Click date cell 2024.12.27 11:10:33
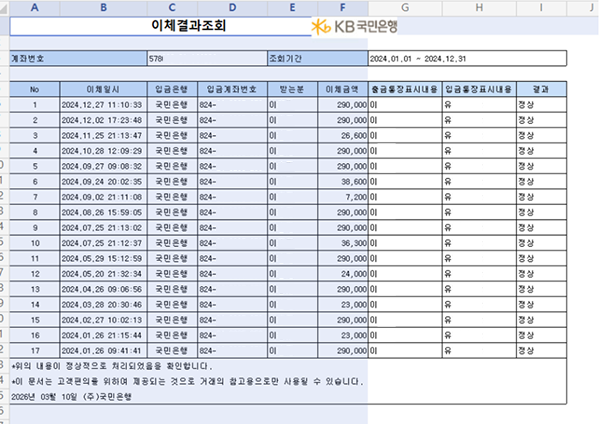Image resolution: width=600 pixels, height=425 pixels. click(x=103, y=105)
